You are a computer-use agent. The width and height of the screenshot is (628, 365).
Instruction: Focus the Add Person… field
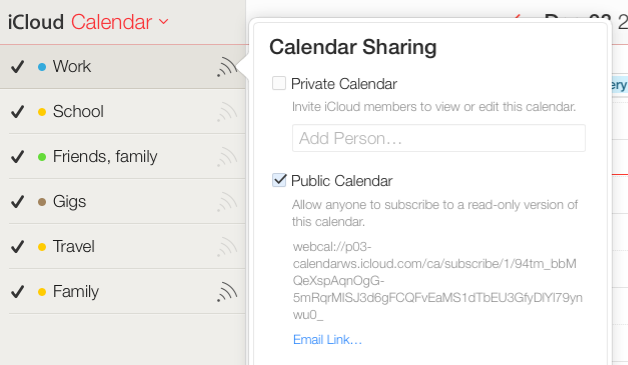439,138
